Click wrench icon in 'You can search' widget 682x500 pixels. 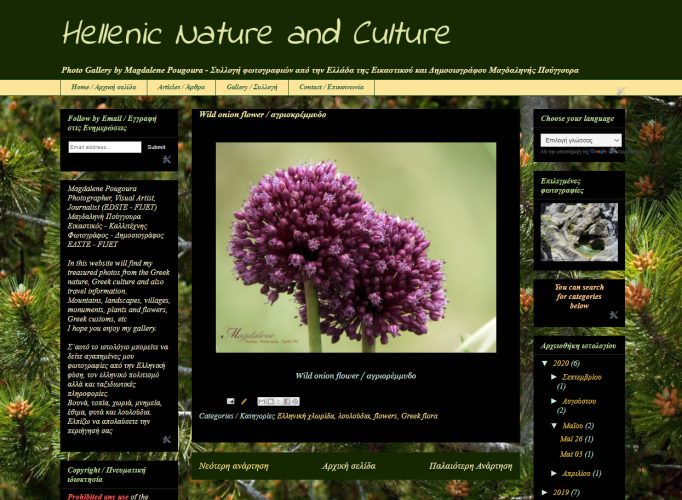coord(613,315)
